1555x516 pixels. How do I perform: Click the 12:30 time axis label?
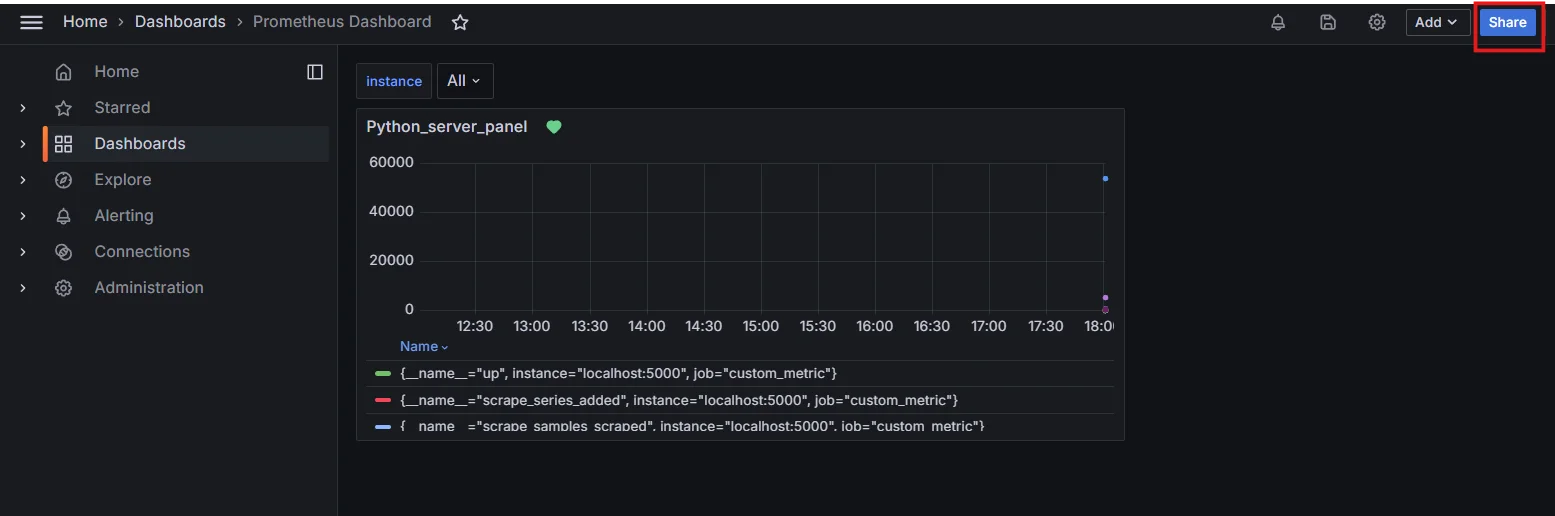475,326
